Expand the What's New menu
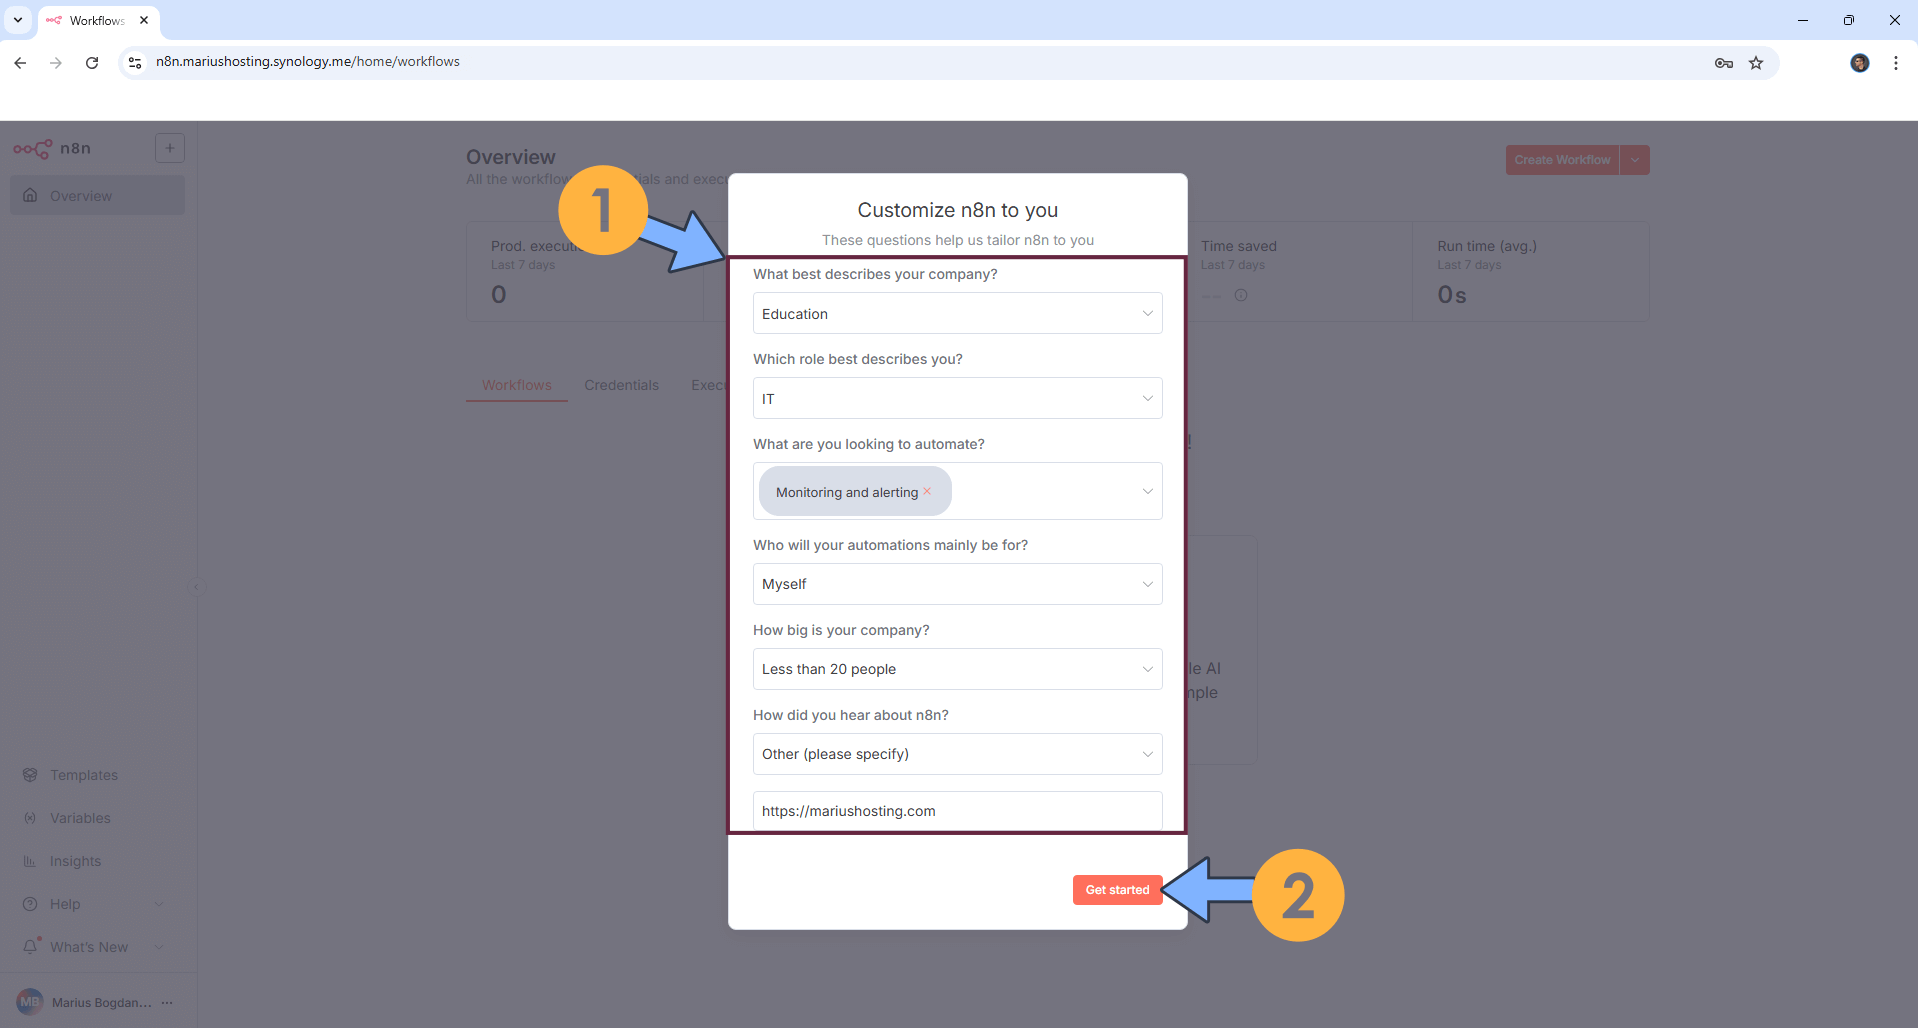This screenshot has width=1918, height=1028. tap(97, 947)
